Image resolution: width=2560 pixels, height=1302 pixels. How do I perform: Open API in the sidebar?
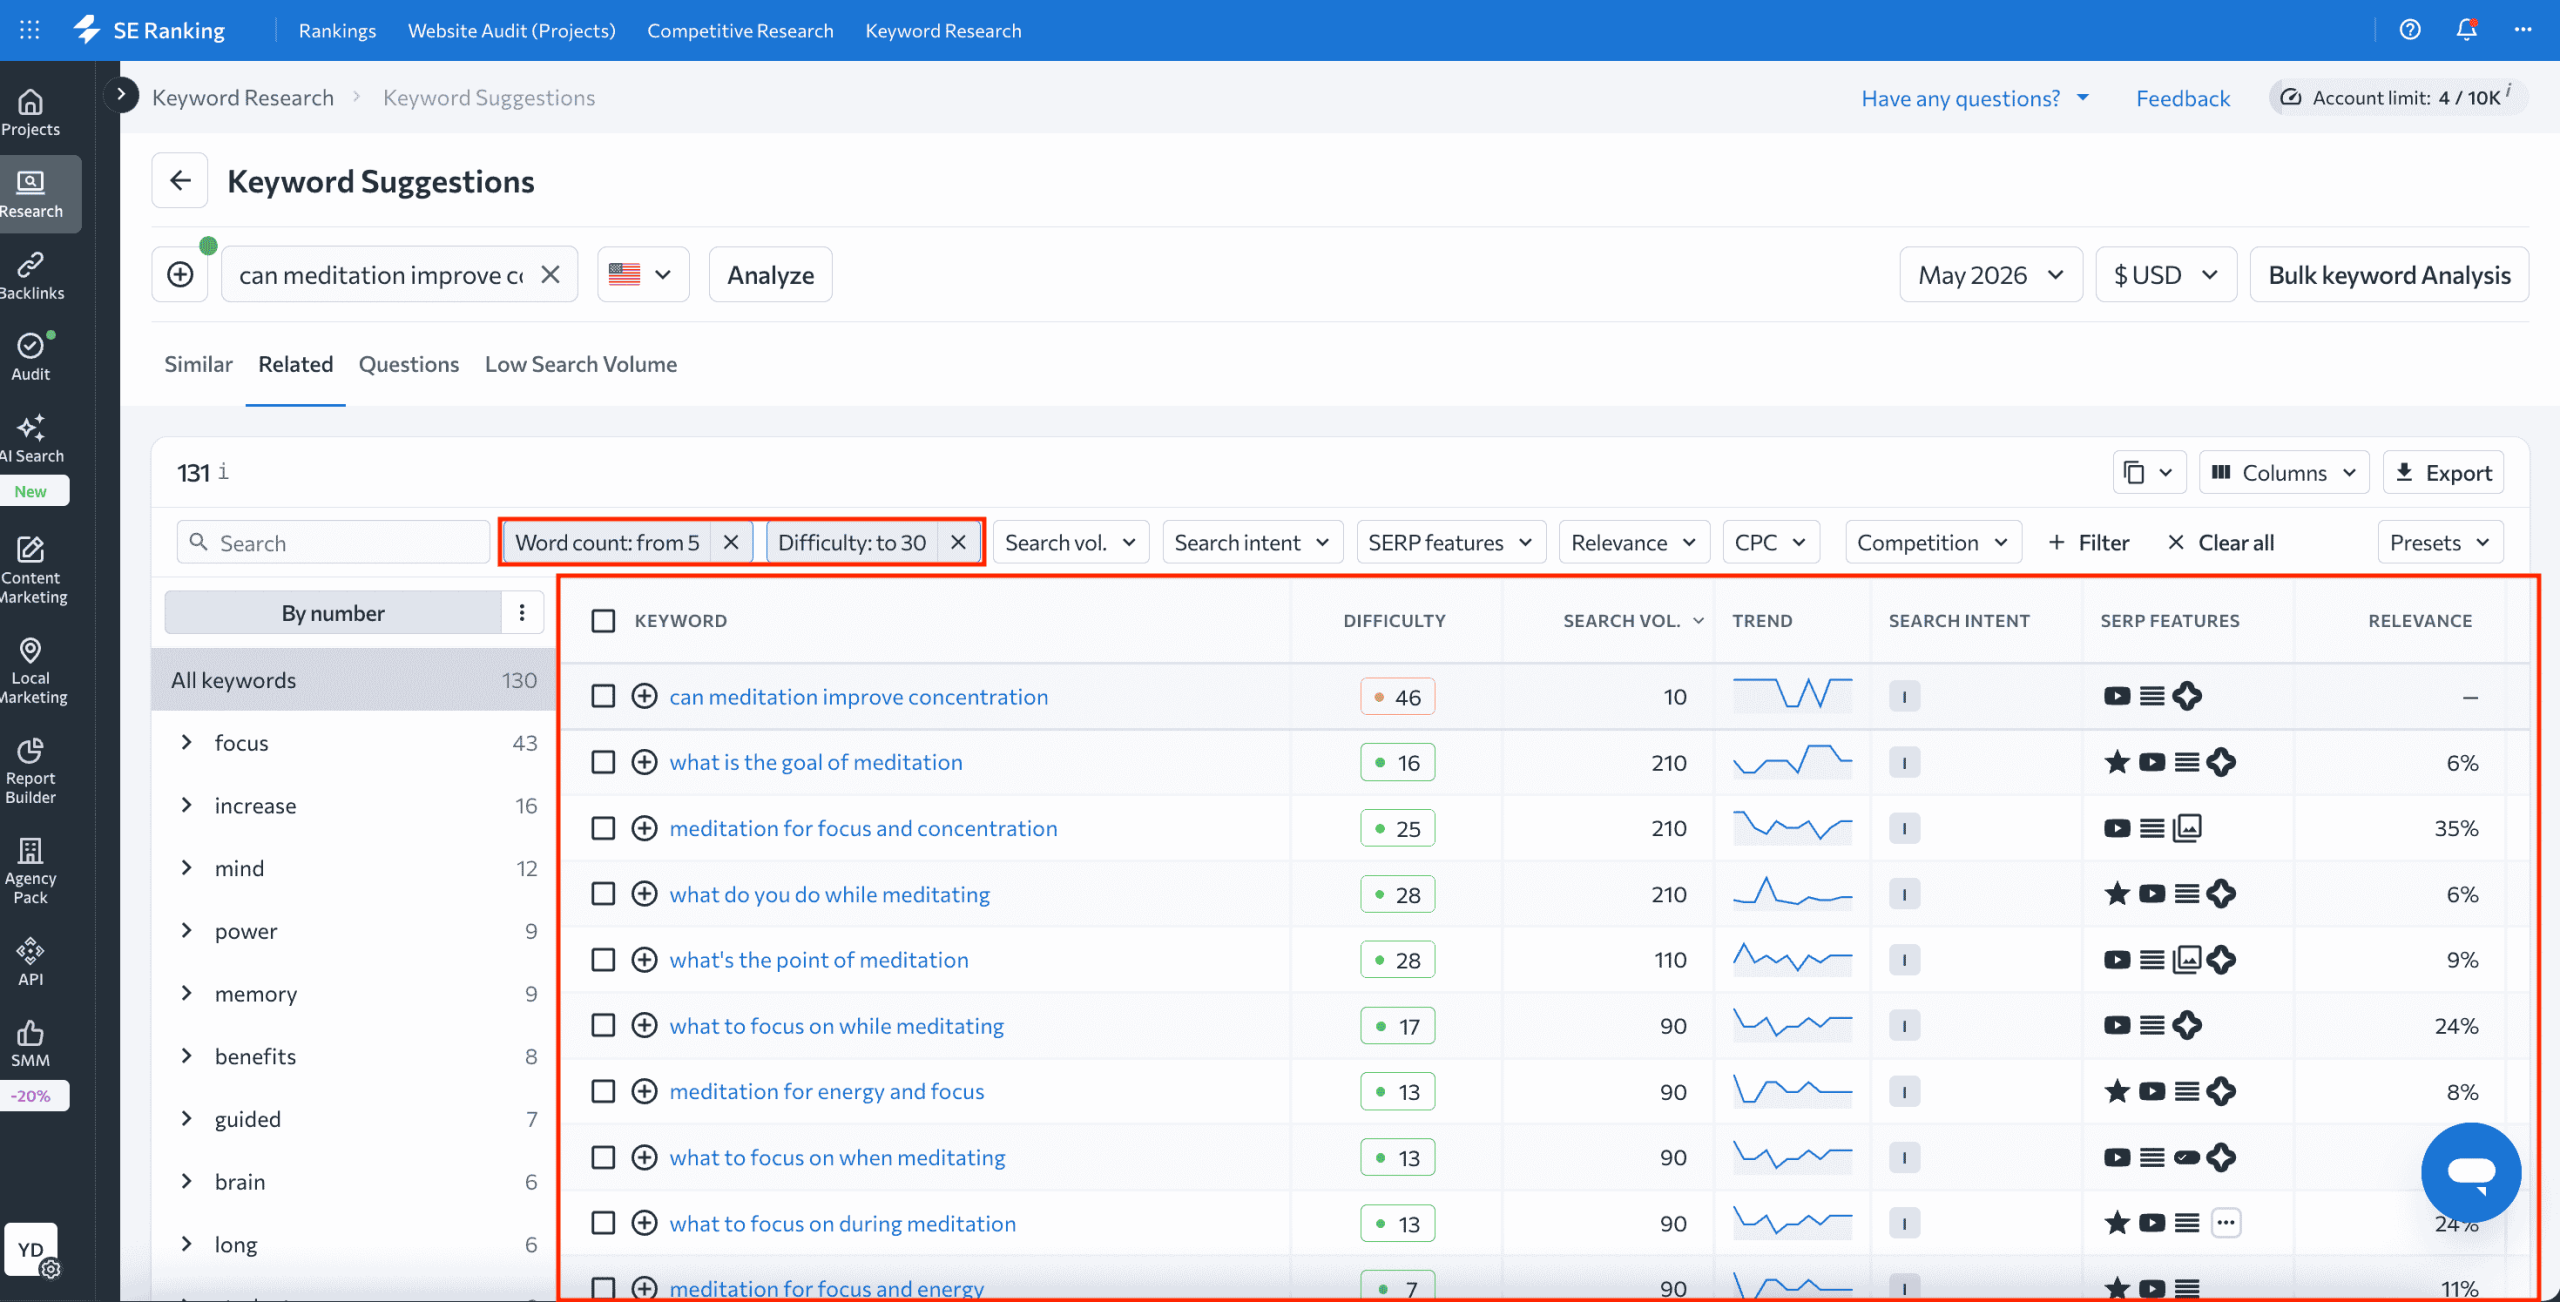tap(30, 962)
